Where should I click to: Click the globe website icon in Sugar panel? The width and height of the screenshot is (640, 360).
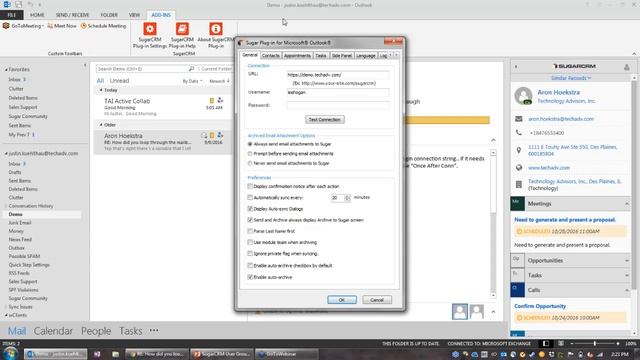pos(518,167)
